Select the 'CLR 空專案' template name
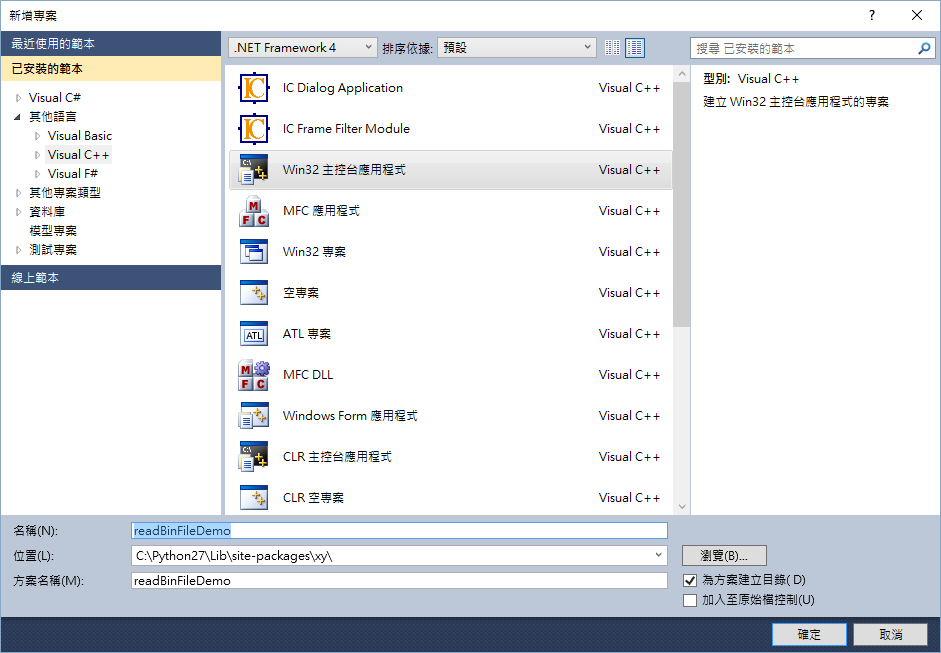The height and width of the screenshot is (653, 941). tap(313, 498)
